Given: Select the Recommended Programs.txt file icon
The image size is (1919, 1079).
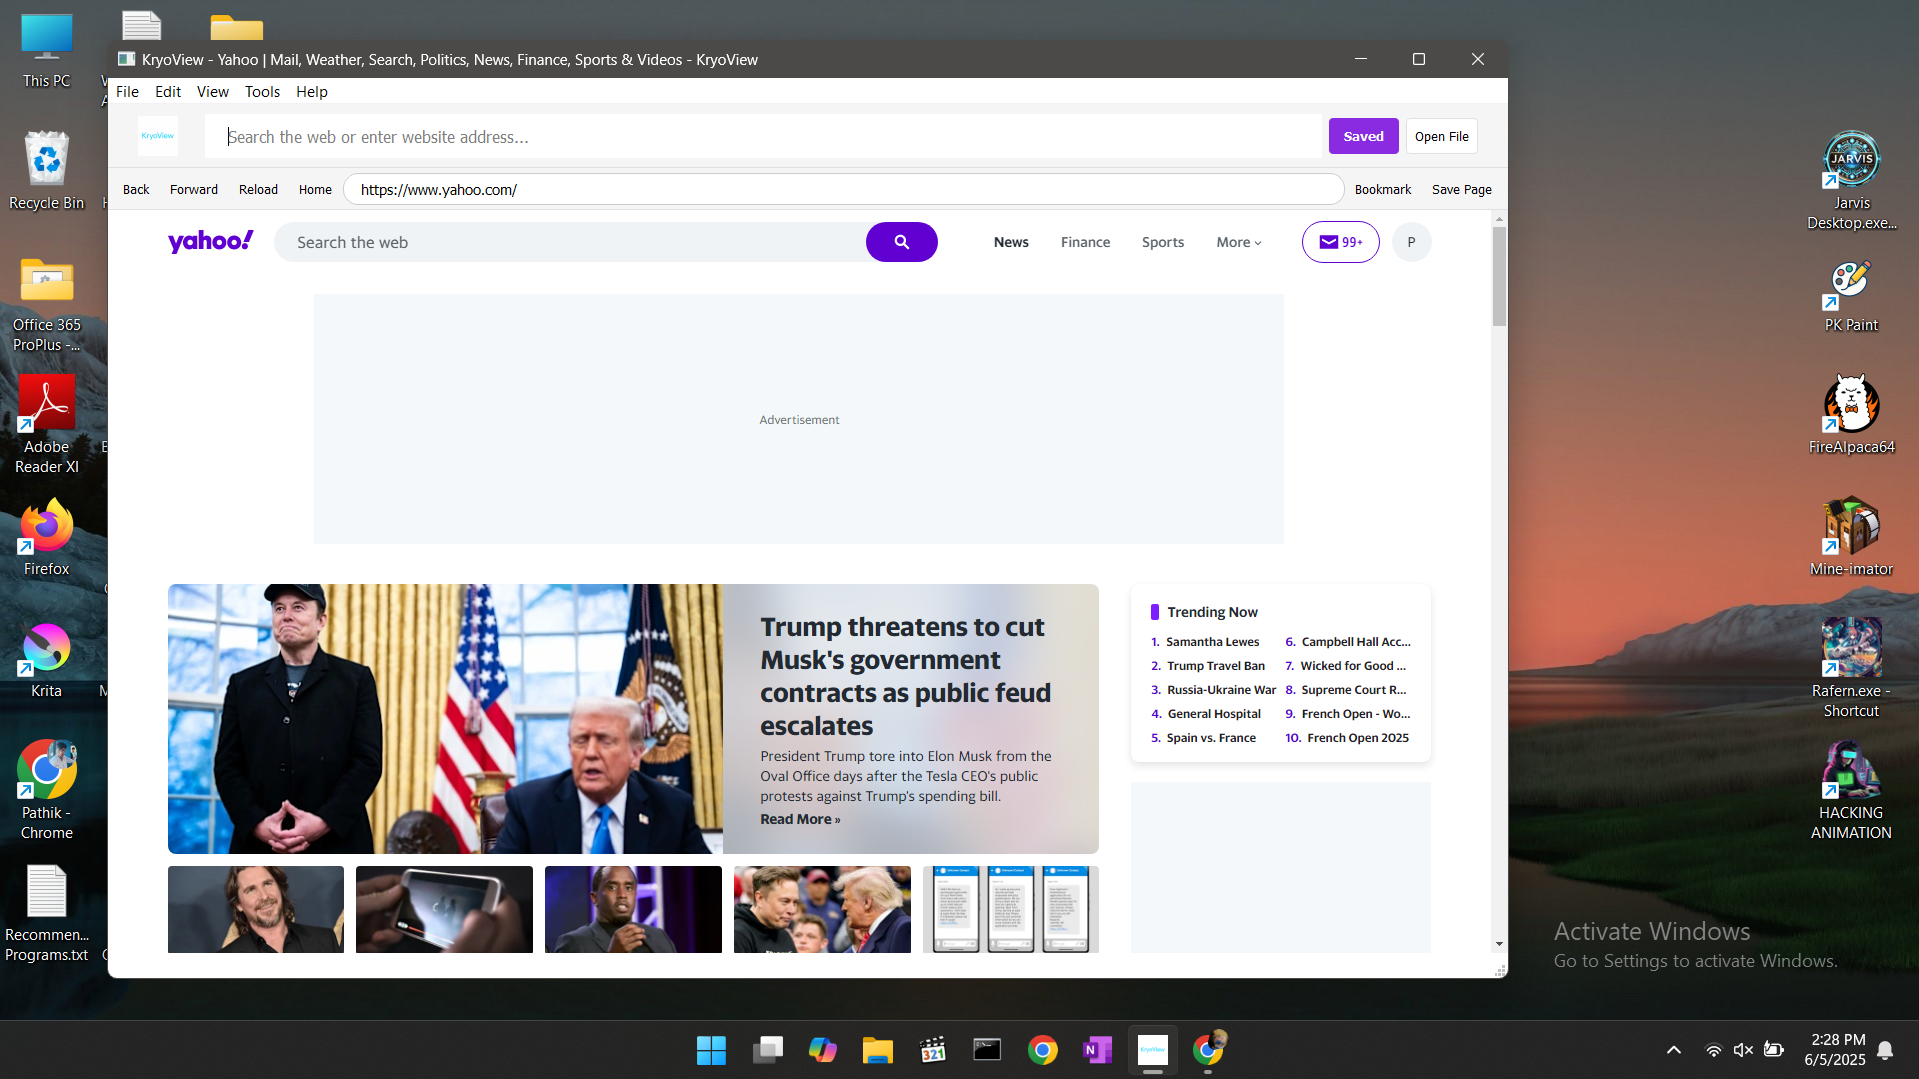Looking at the screenshot, I should click(x=47, y=914).
